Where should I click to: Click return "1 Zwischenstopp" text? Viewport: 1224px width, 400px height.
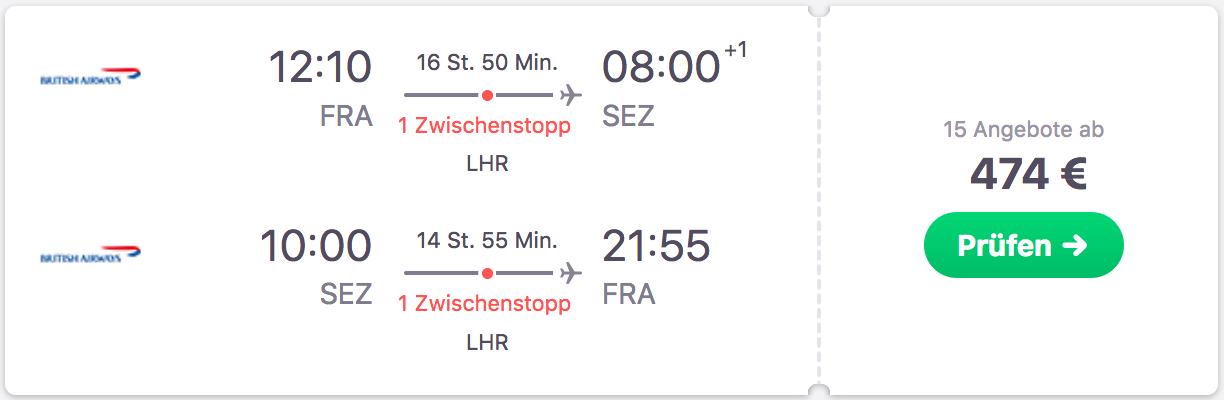484,303
